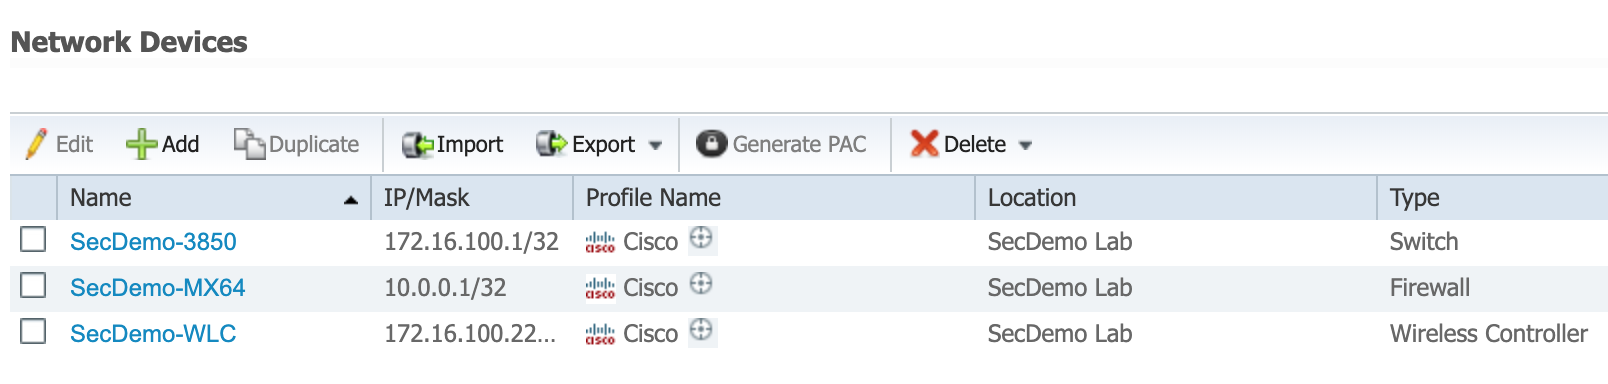The width and height of the screenshot is (1608, 384).
Task: Select the SecDemo-MX64 checkbox
Action: click(33, 285)
